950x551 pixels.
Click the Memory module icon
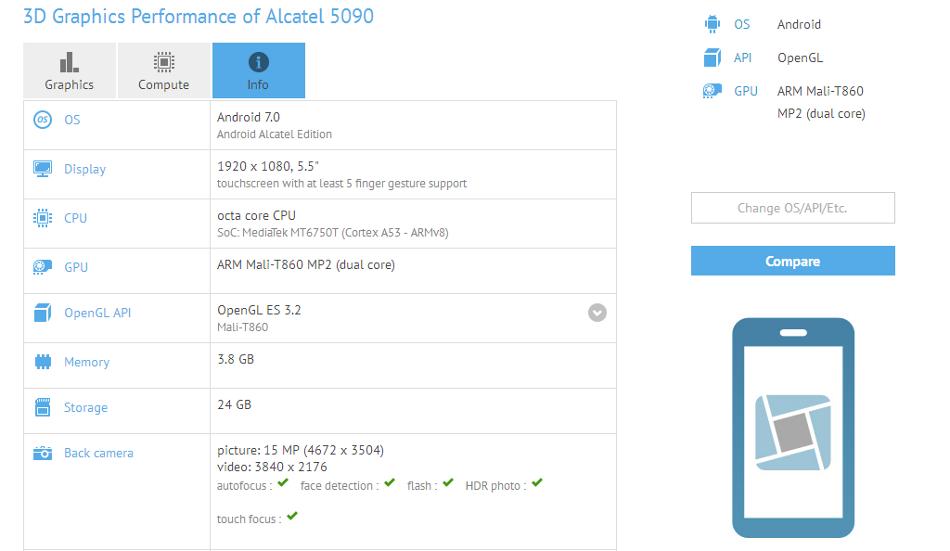tap(42, 362)
